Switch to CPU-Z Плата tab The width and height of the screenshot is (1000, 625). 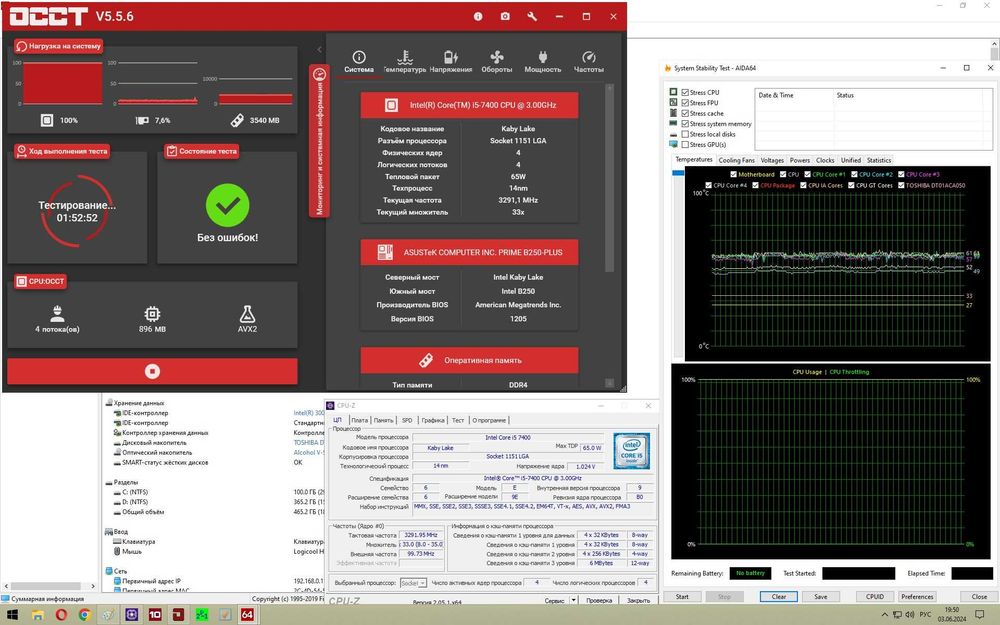pyautogui.click(x=360, y=420)
